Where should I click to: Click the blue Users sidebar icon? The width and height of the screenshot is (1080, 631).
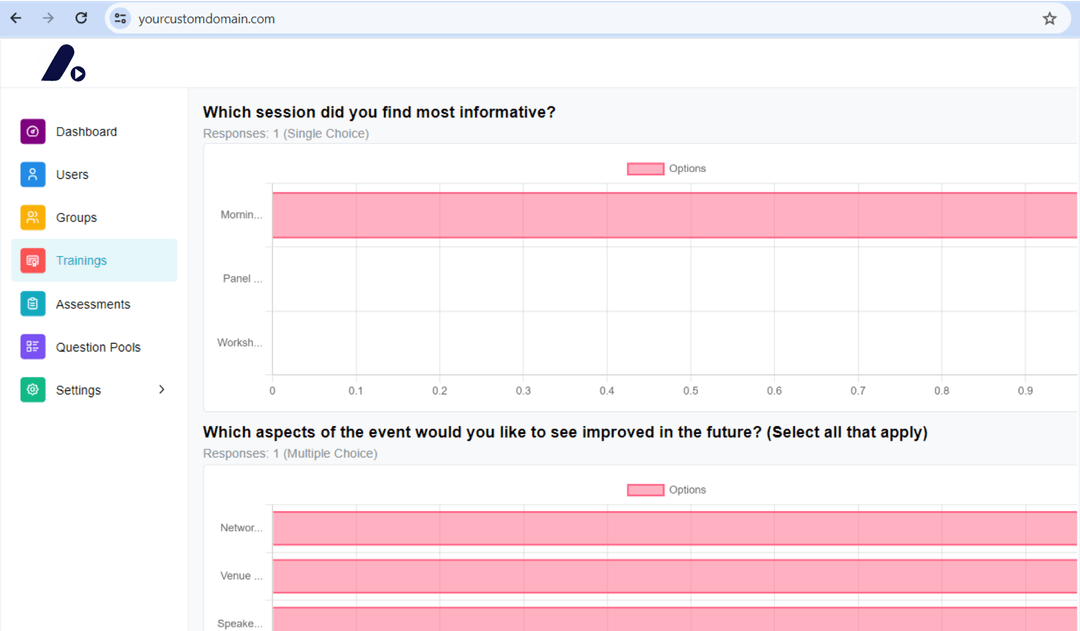pyautogui.click(x=33, y=174)
